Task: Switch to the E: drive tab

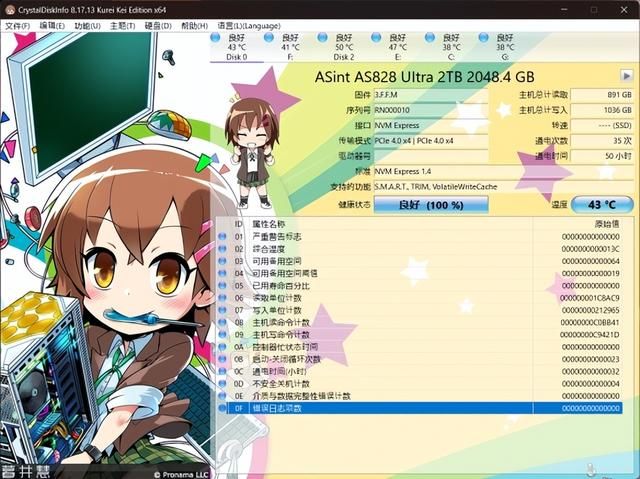Action: click(x=398, y=47)
